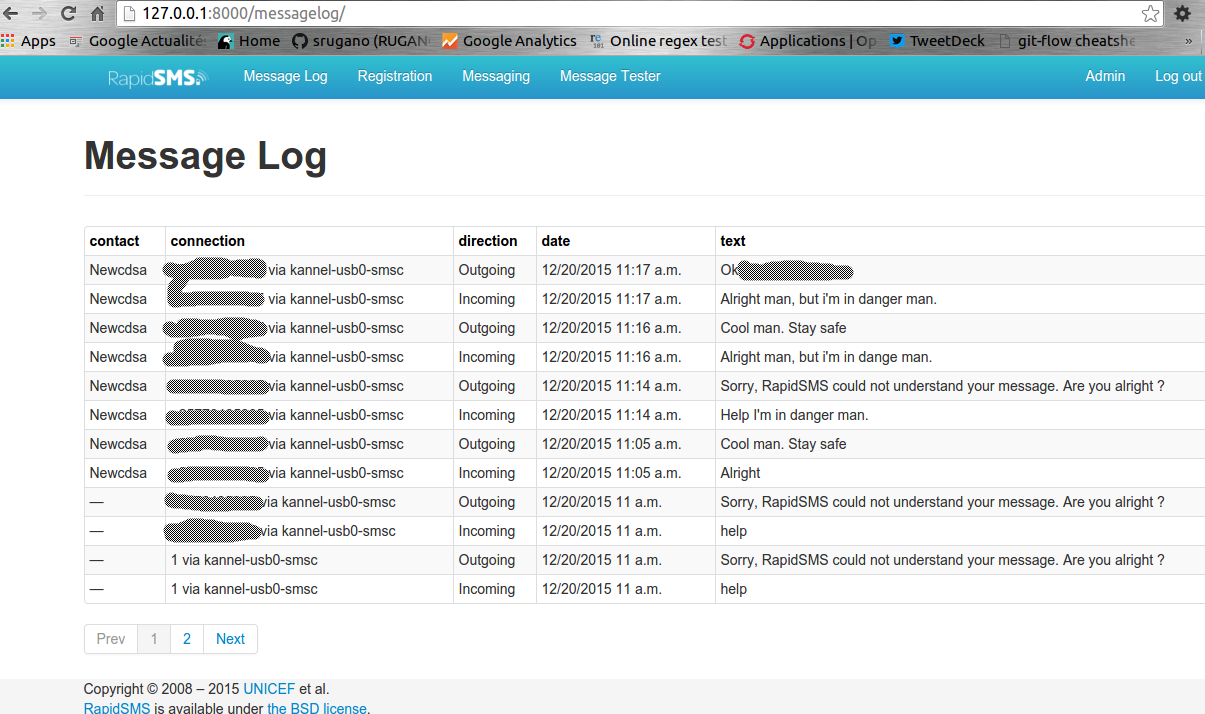Select 'Cool man. Stay safe' in 11:16 row
Viewport: 1205px width, 714px height.
click(783, 328)
